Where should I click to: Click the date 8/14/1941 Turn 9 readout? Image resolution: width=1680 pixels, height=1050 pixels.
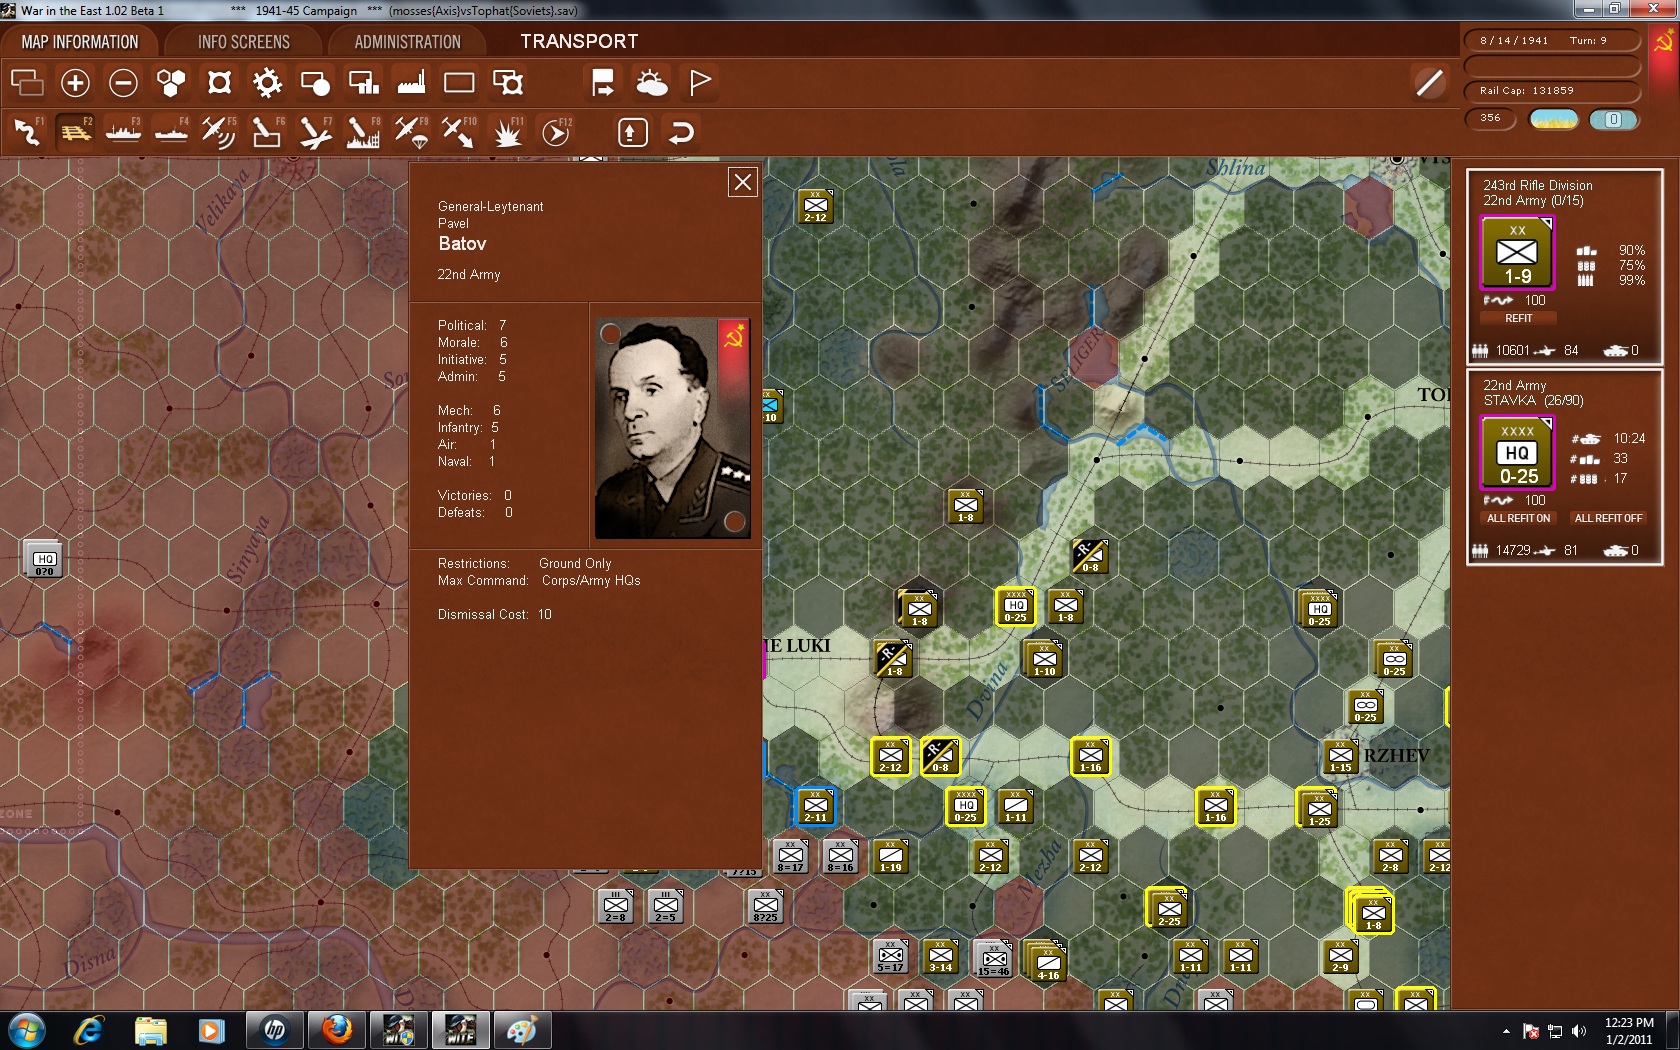tap(1552, 41)
